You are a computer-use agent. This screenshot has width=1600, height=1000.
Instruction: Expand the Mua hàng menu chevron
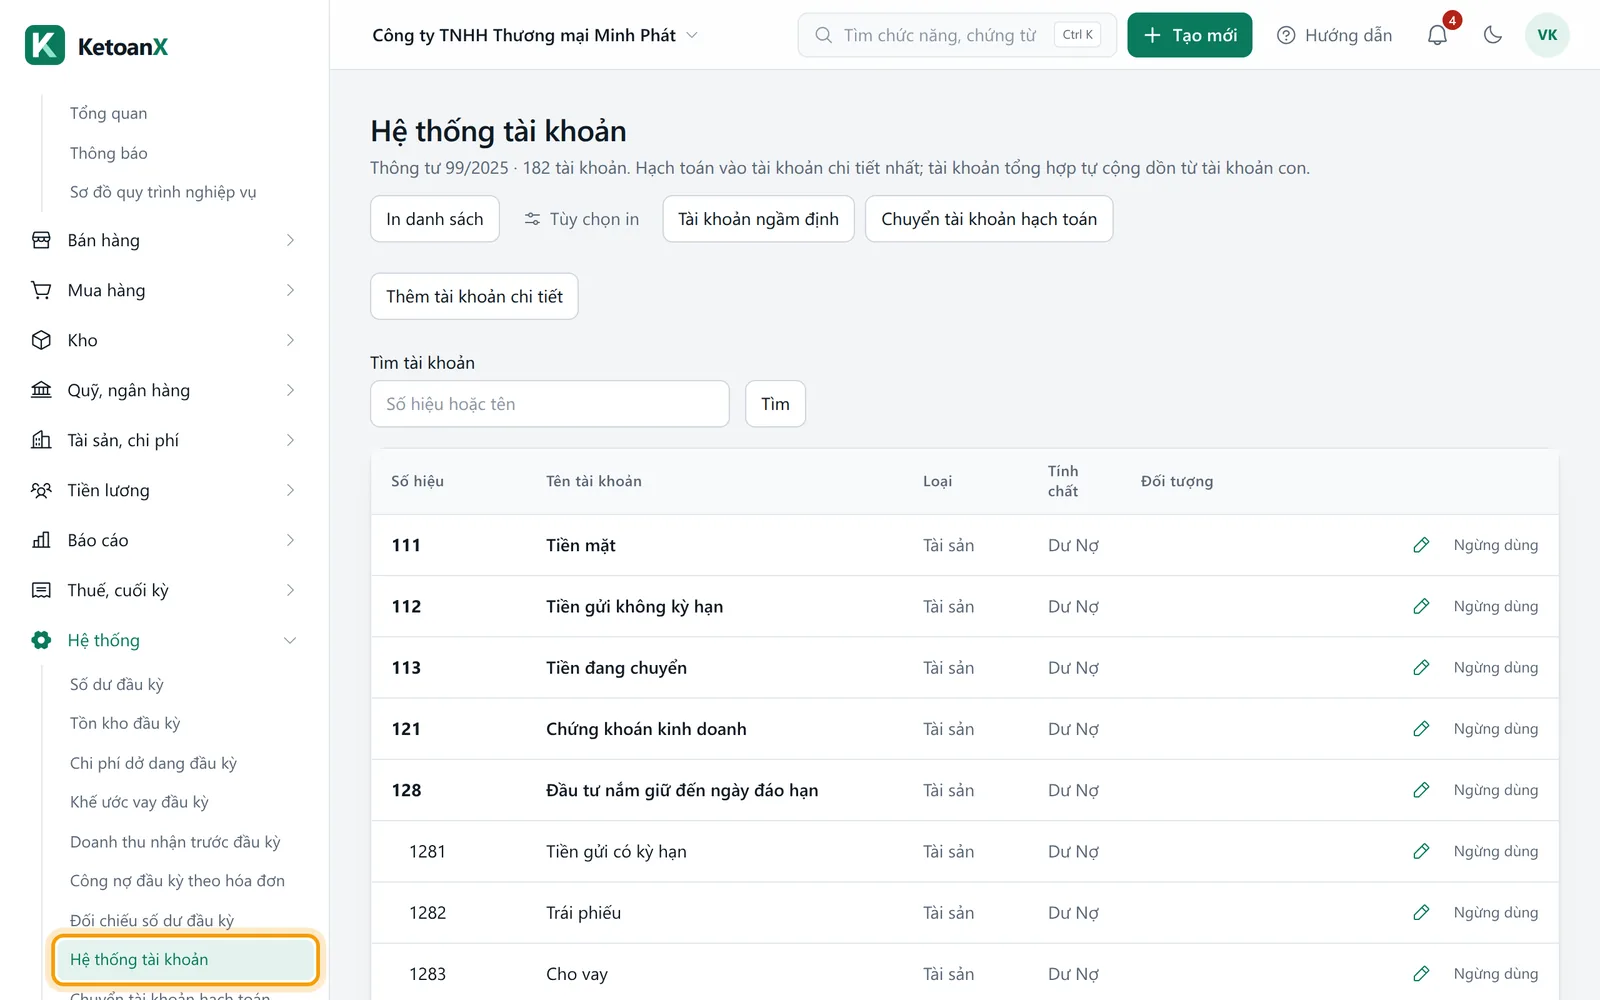coord(290,290)
